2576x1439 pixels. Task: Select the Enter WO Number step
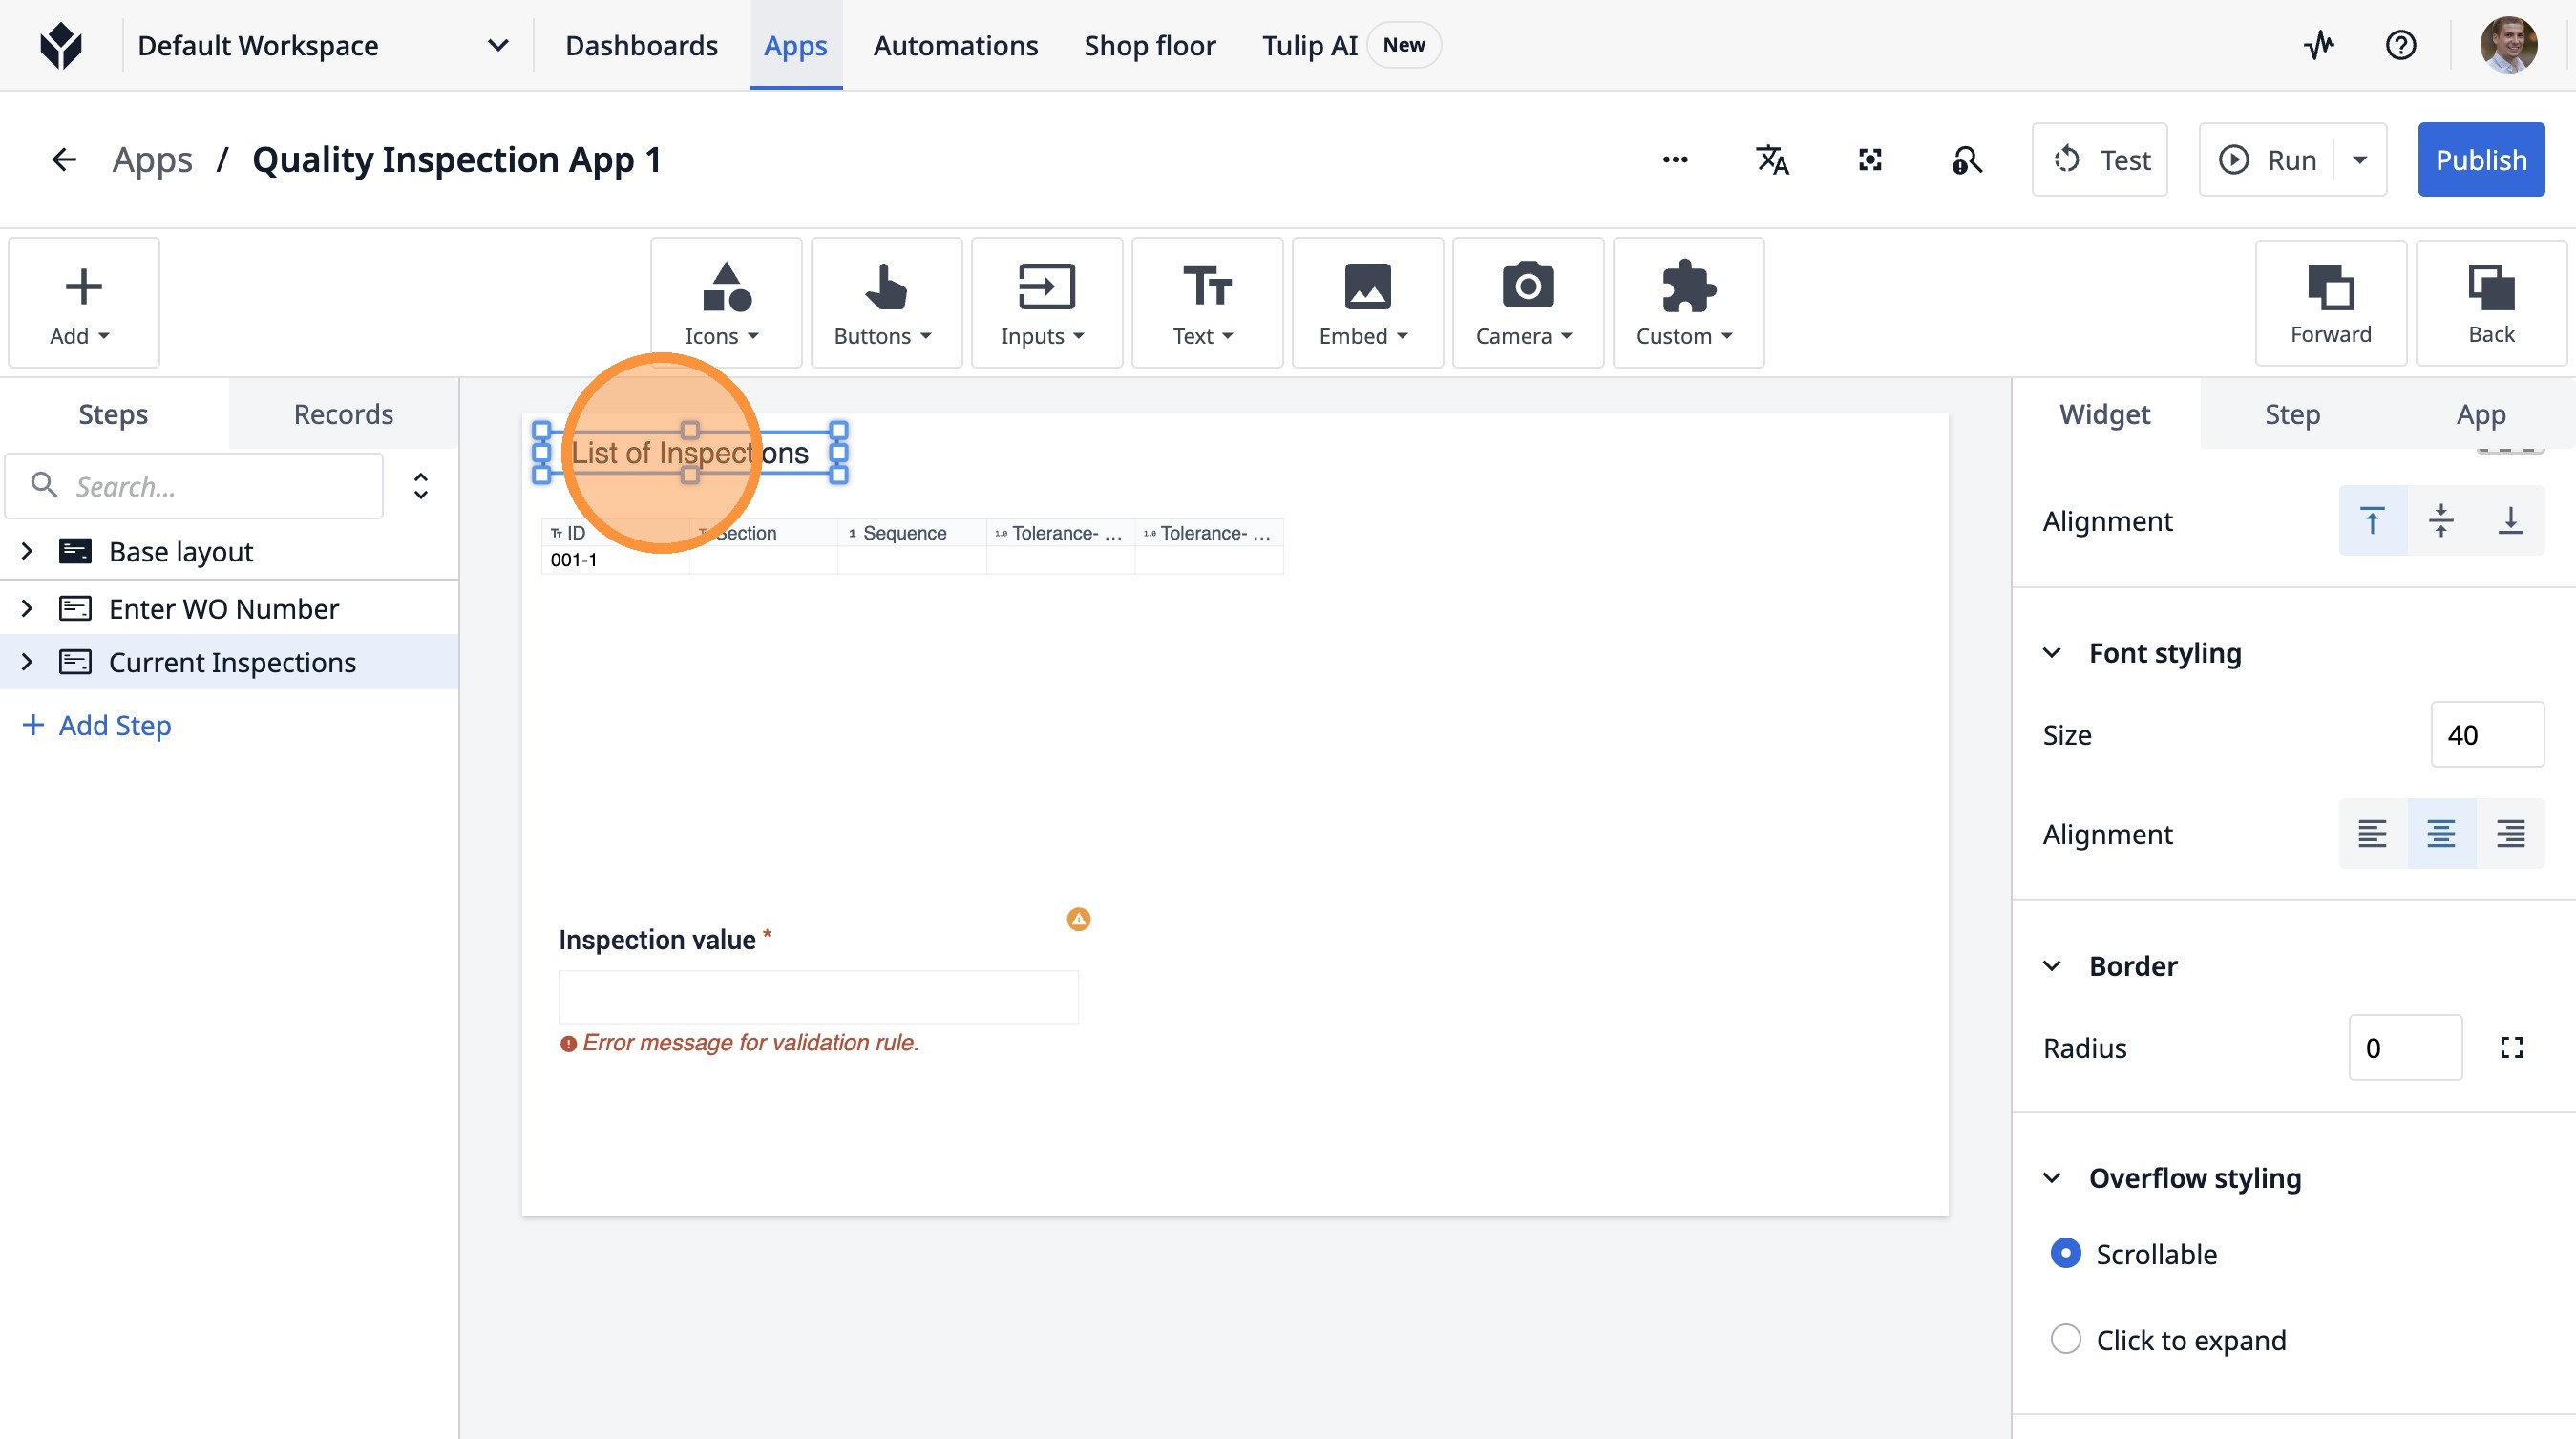coord(223,608)
